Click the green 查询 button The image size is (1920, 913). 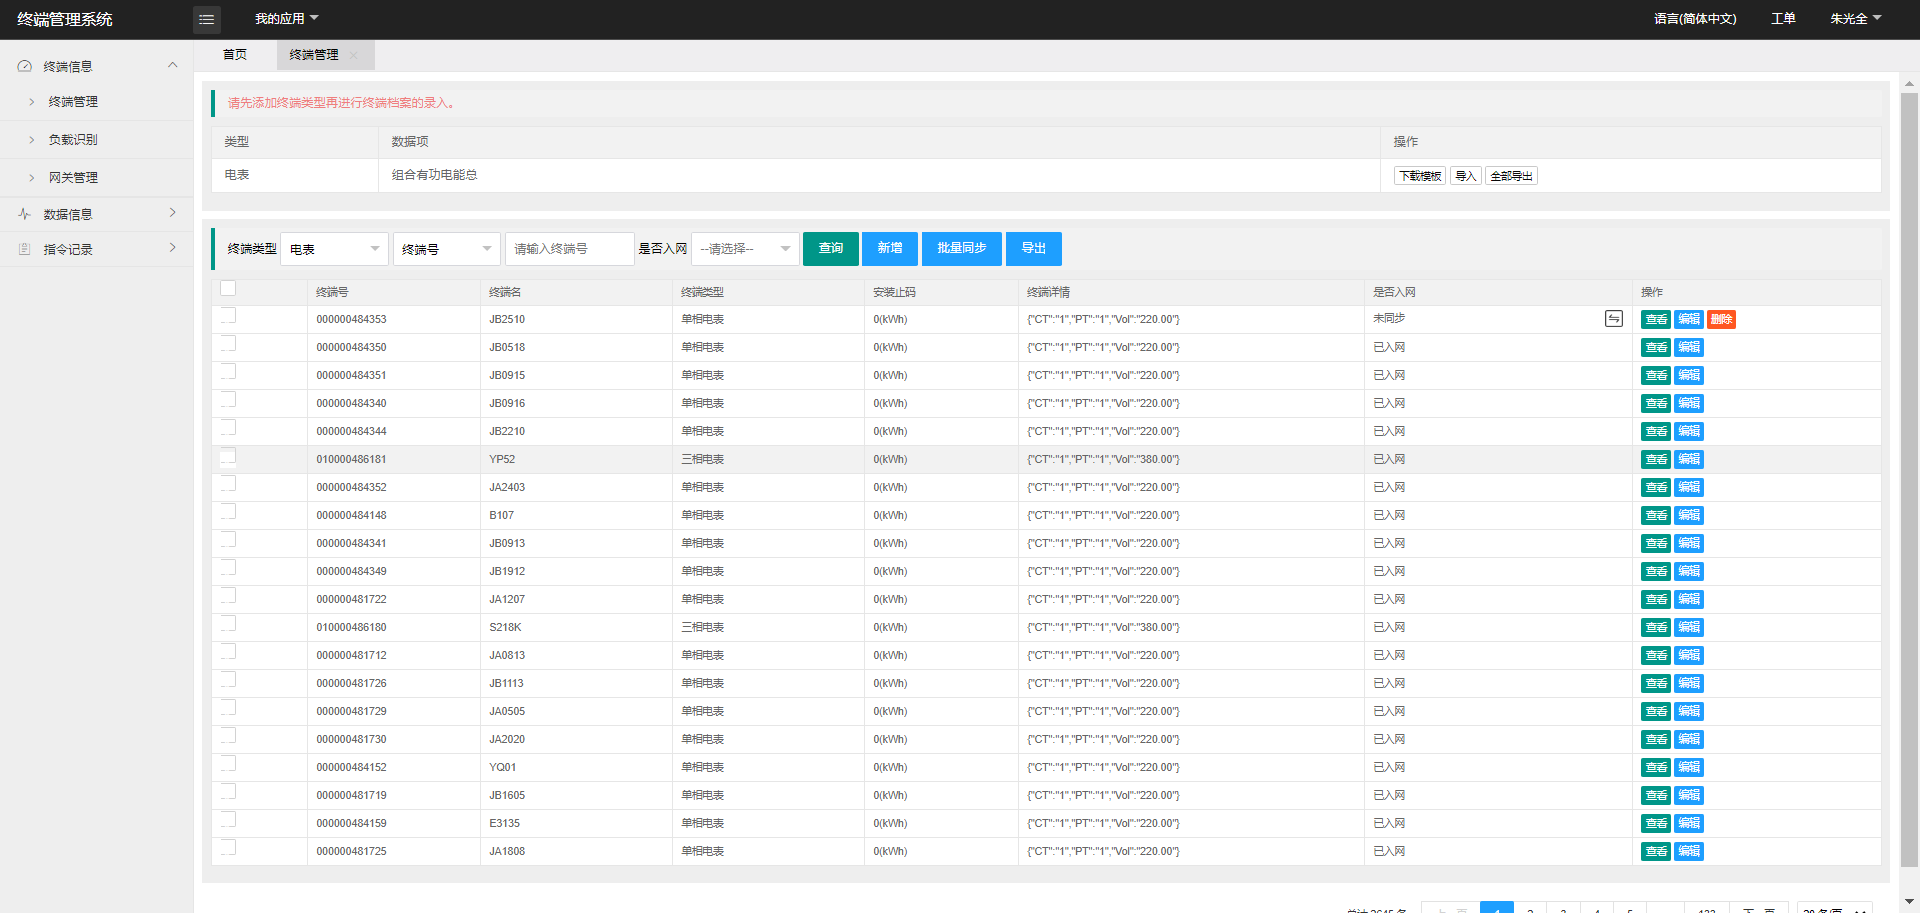[x=830, y=249]
